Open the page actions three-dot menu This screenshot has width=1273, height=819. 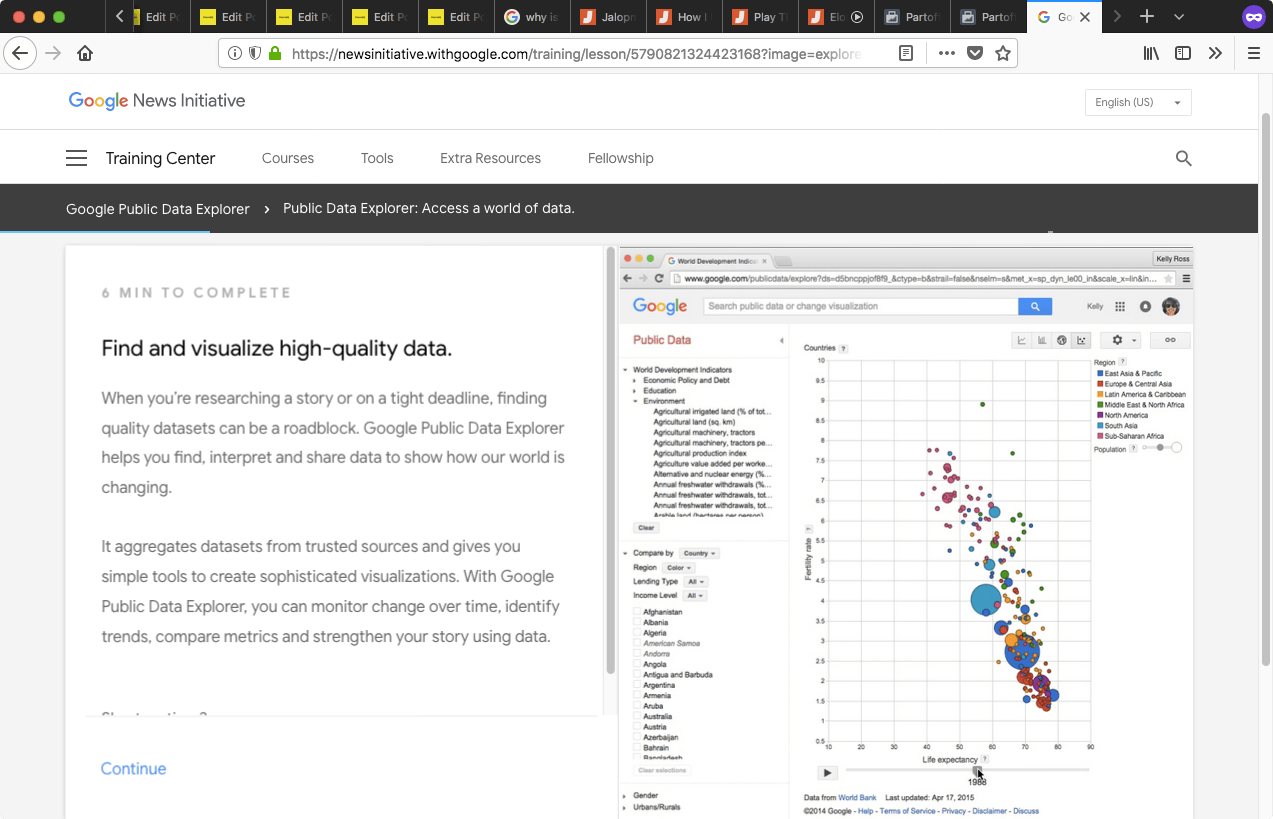[x=946, y=53]
